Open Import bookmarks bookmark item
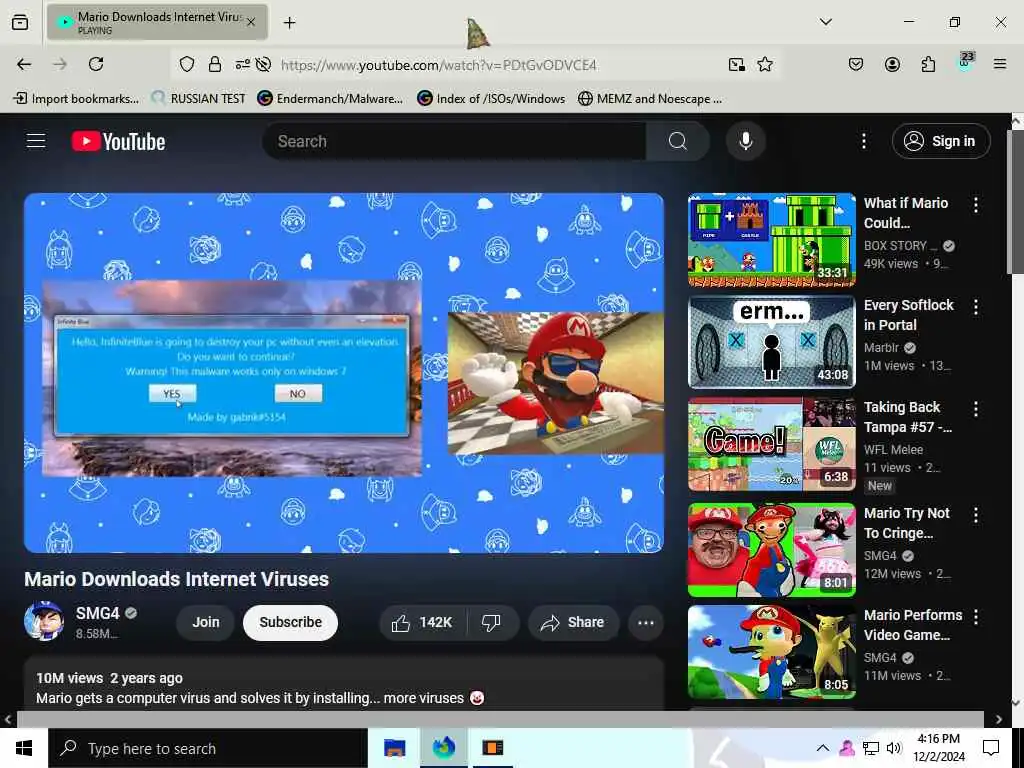The width and height of the screenshot is (1024, 768). (x=76, y=99)
